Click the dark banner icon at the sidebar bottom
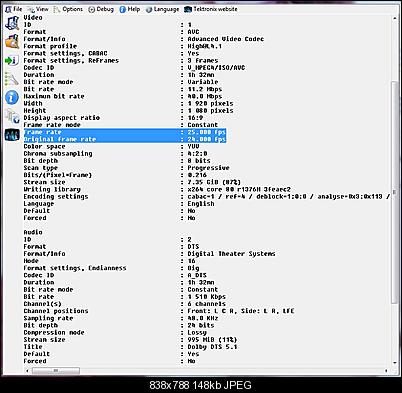The image size is (402, 393). pos(12,135)
